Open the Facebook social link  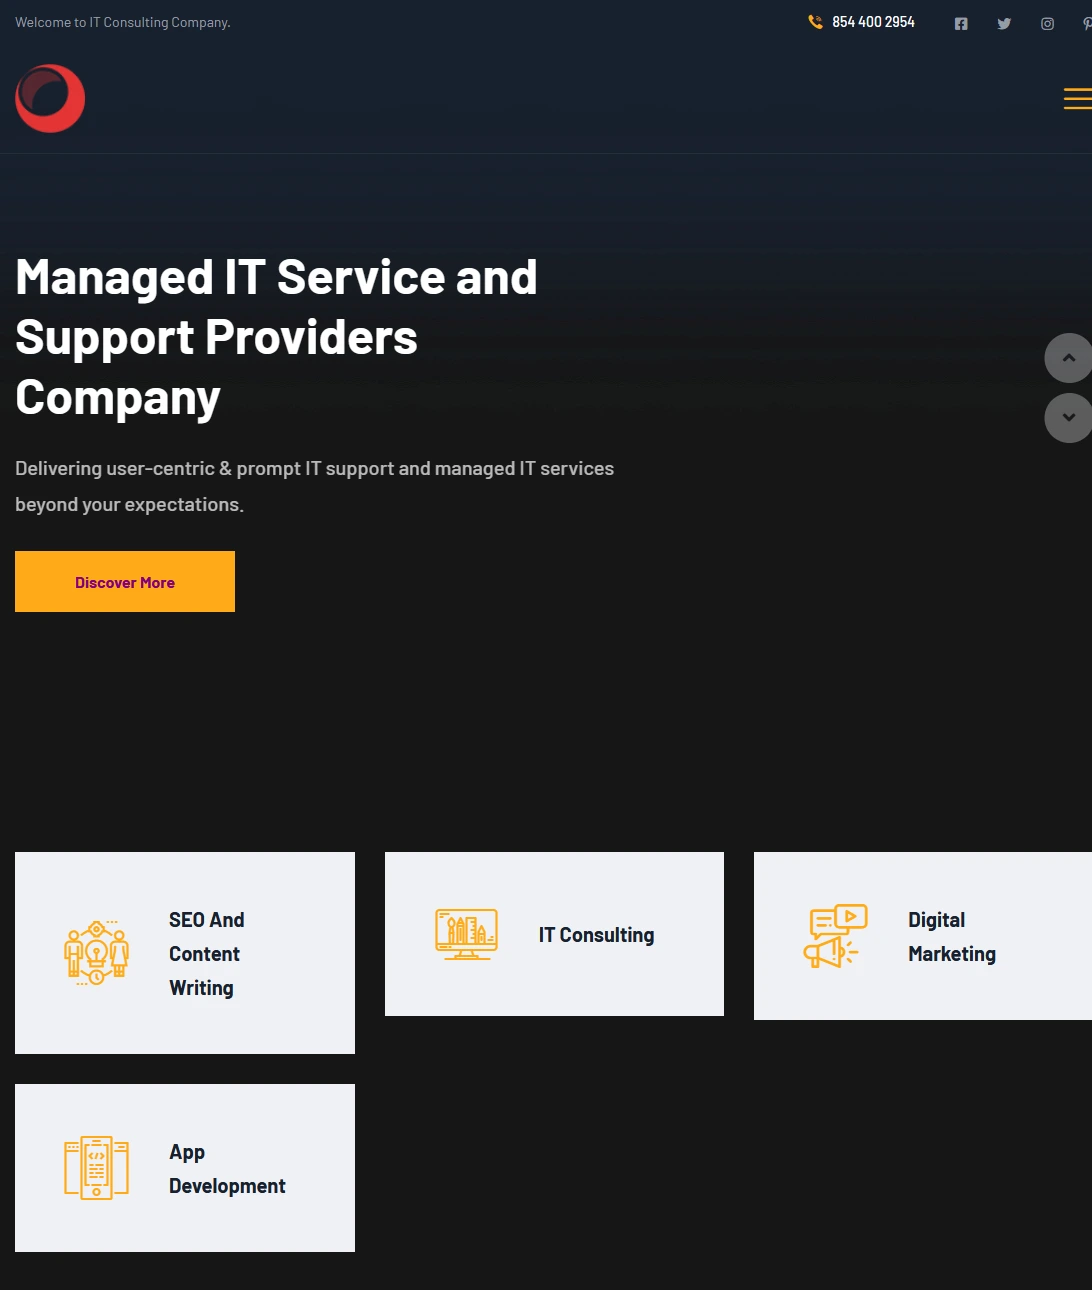961,23
